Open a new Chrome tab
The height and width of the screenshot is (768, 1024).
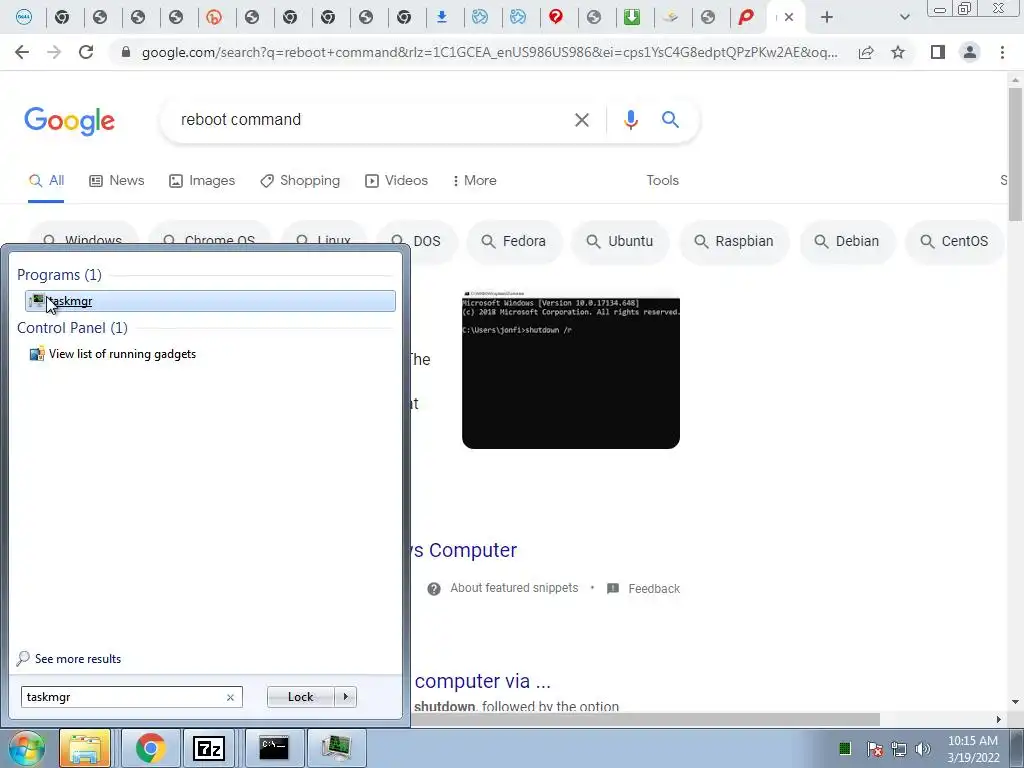point(827,17)
